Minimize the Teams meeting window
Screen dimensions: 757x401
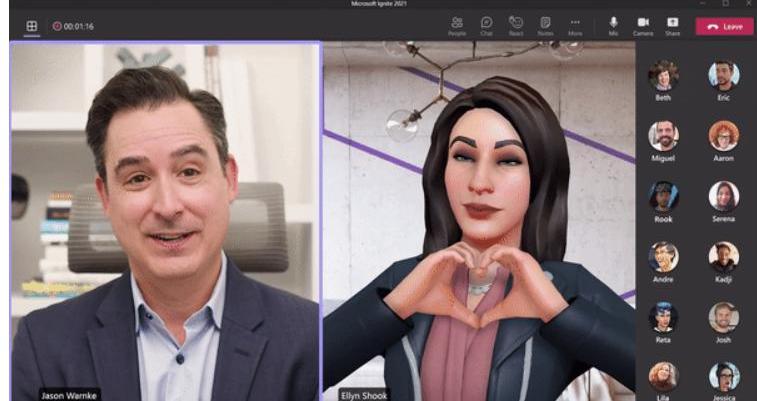pos(704,3)
